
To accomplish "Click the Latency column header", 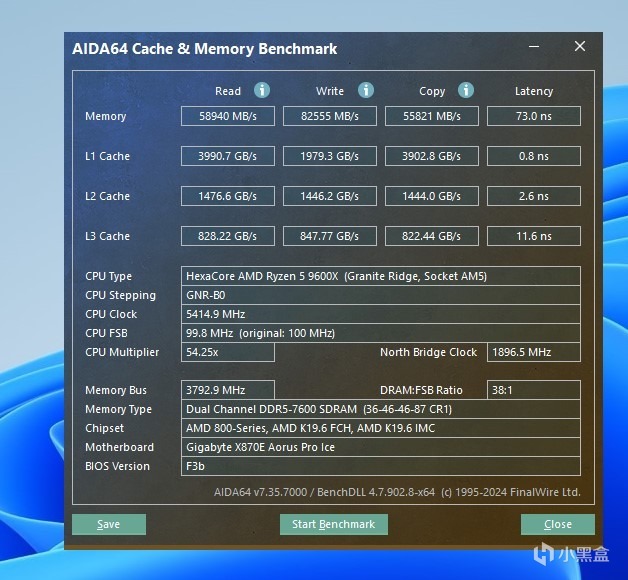I will point(534,92).
